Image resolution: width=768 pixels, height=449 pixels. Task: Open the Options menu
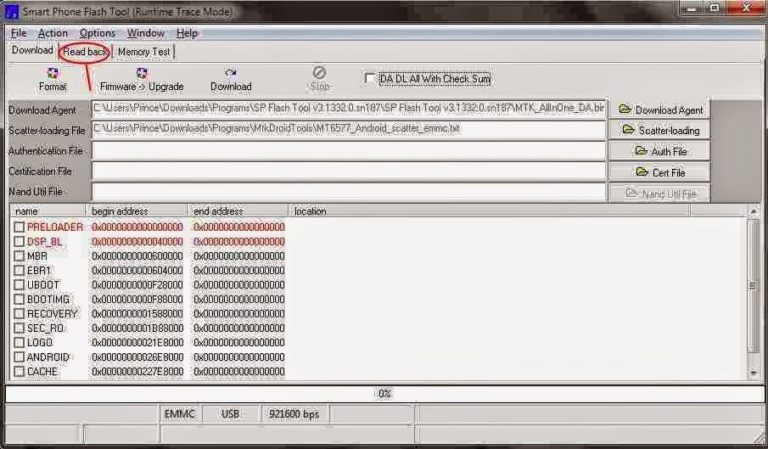(x=97, y=33)
